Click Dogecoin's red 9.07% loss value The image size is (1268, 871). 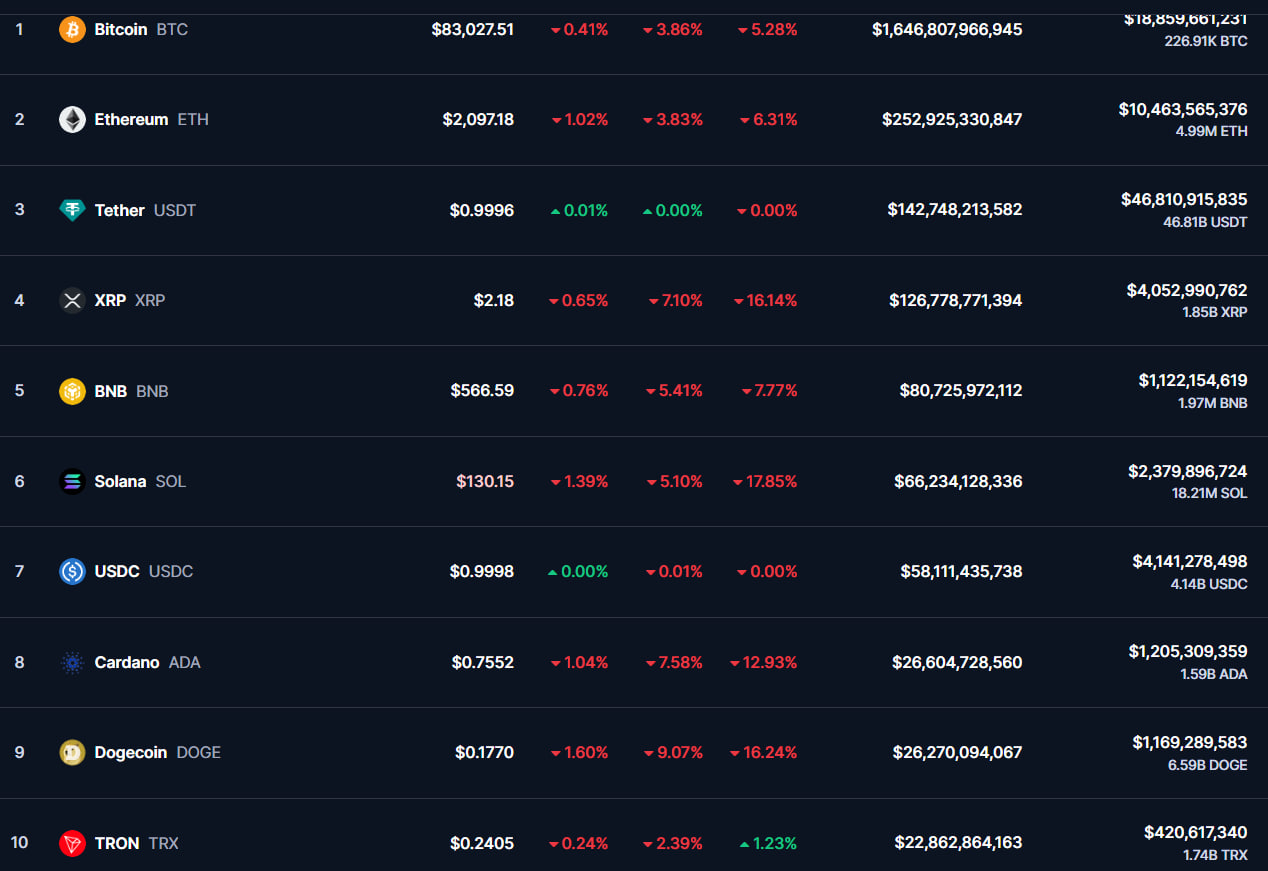tap(673, 752)
